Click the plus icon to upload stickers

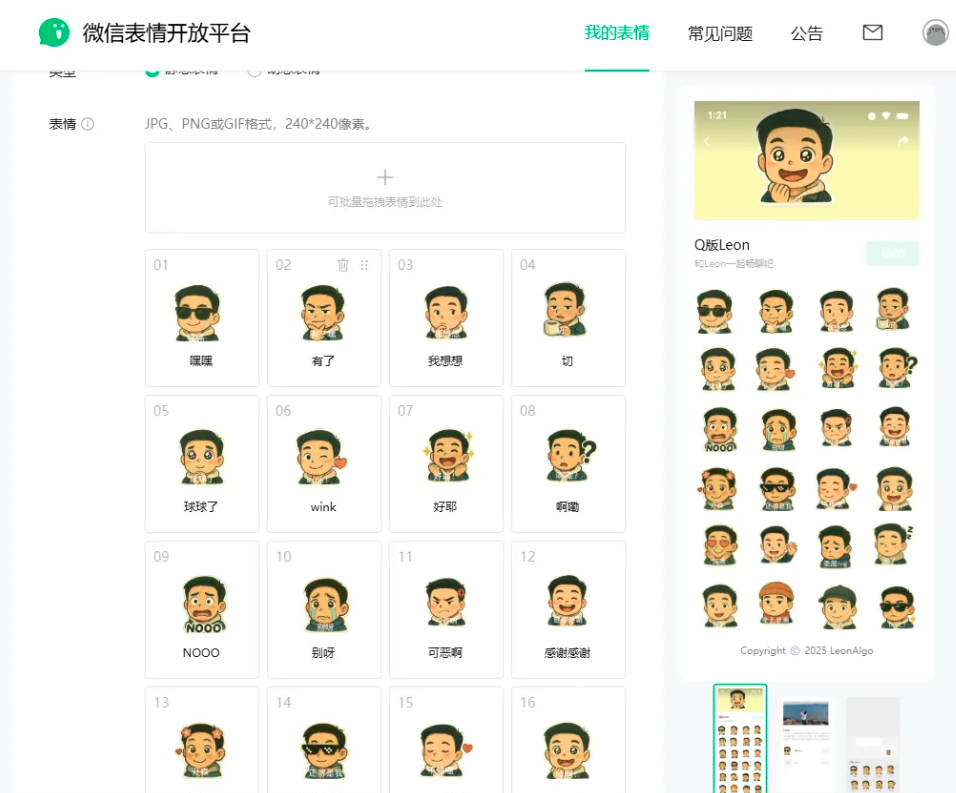(x=385, y=177)
